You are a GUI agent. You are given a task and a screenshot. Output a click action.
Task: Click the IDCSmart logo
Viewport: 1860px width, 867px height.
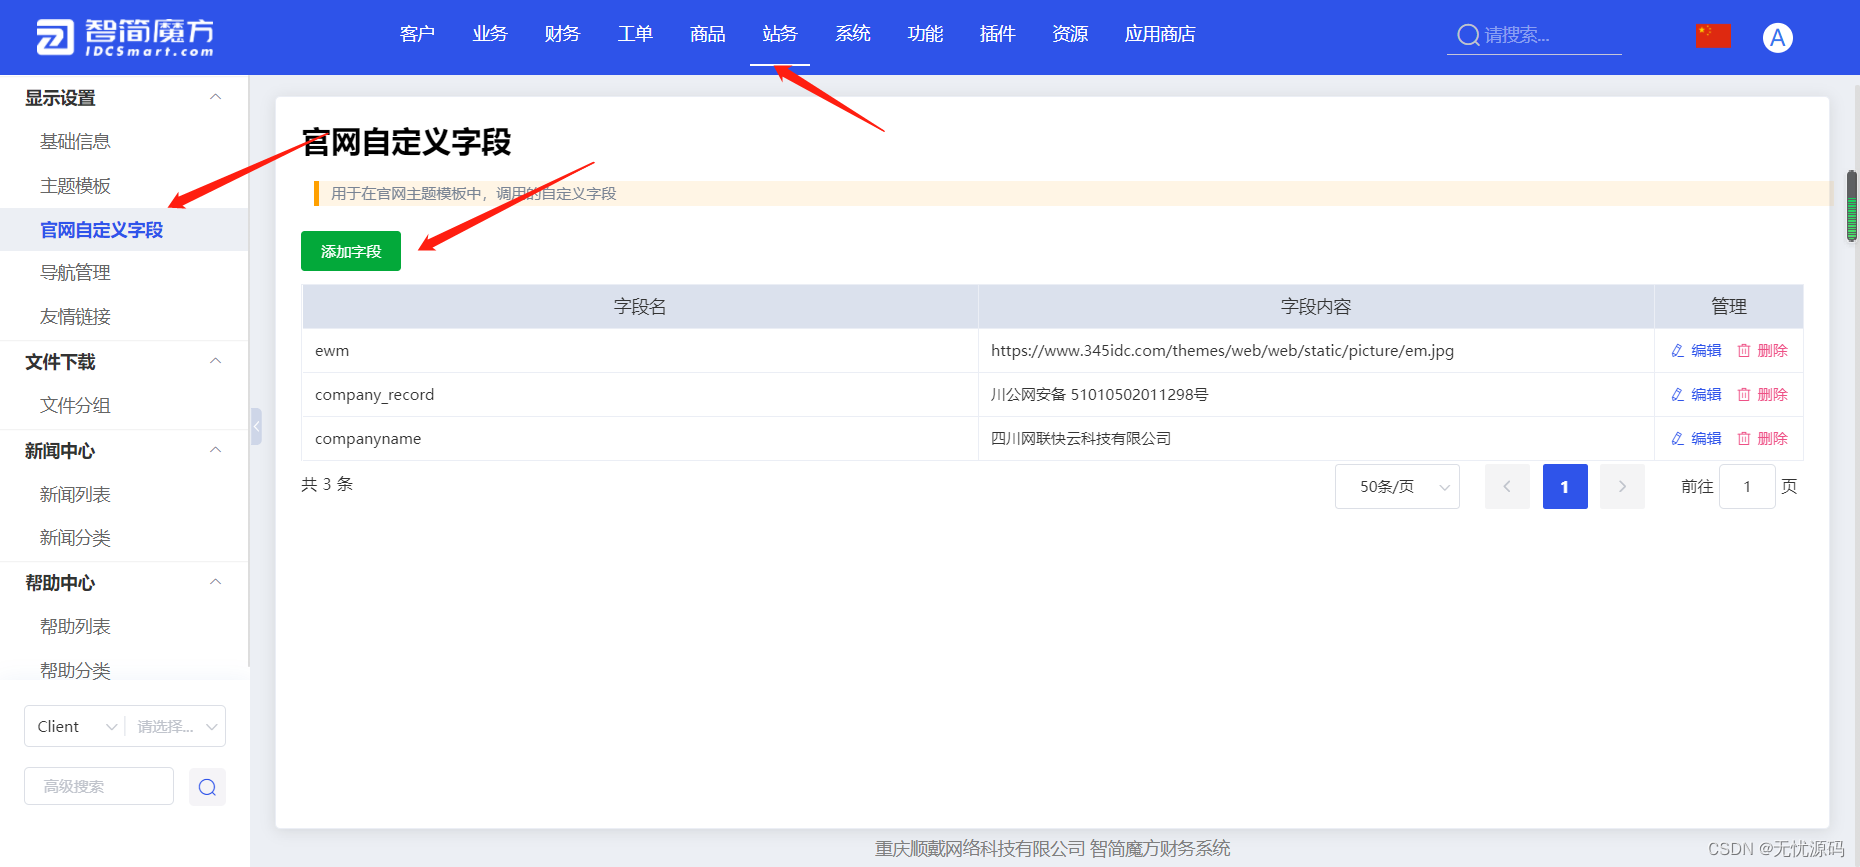[125, 37]
